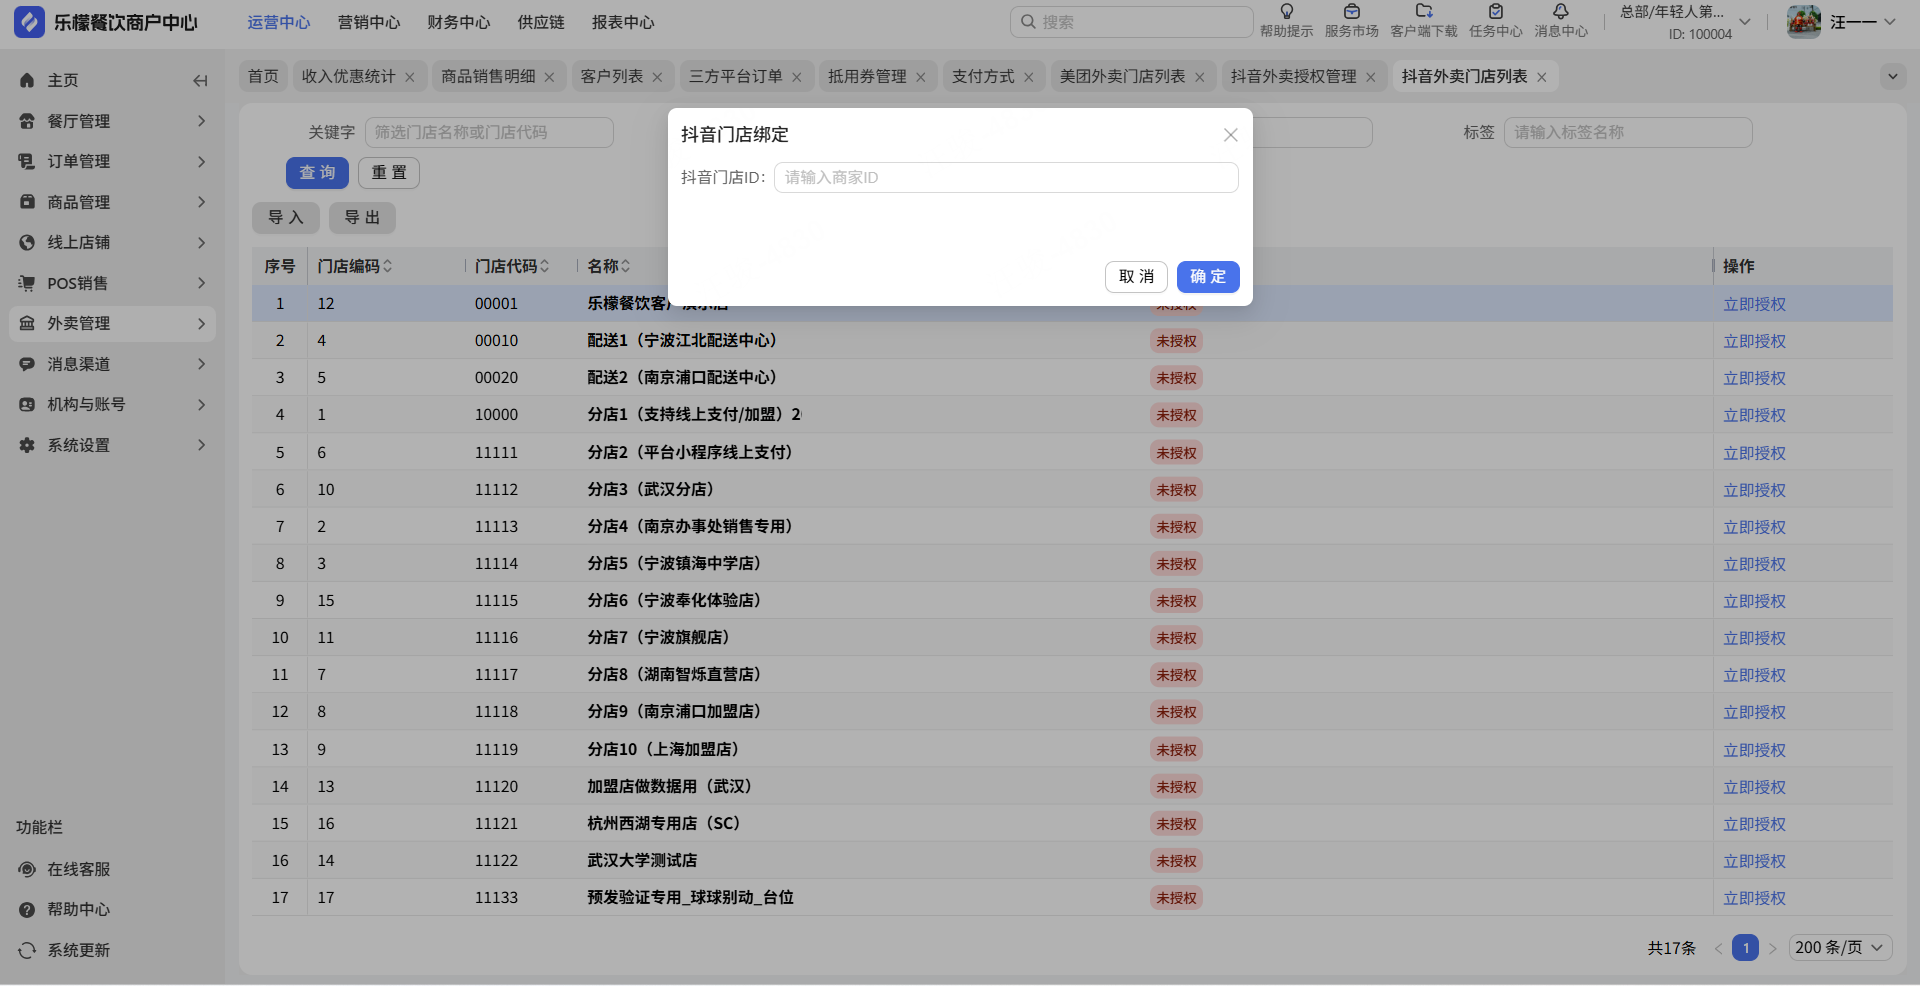Open organization switcher 总部/年轻人第...
1920x986 pixels.
[x=1685, y=22]
